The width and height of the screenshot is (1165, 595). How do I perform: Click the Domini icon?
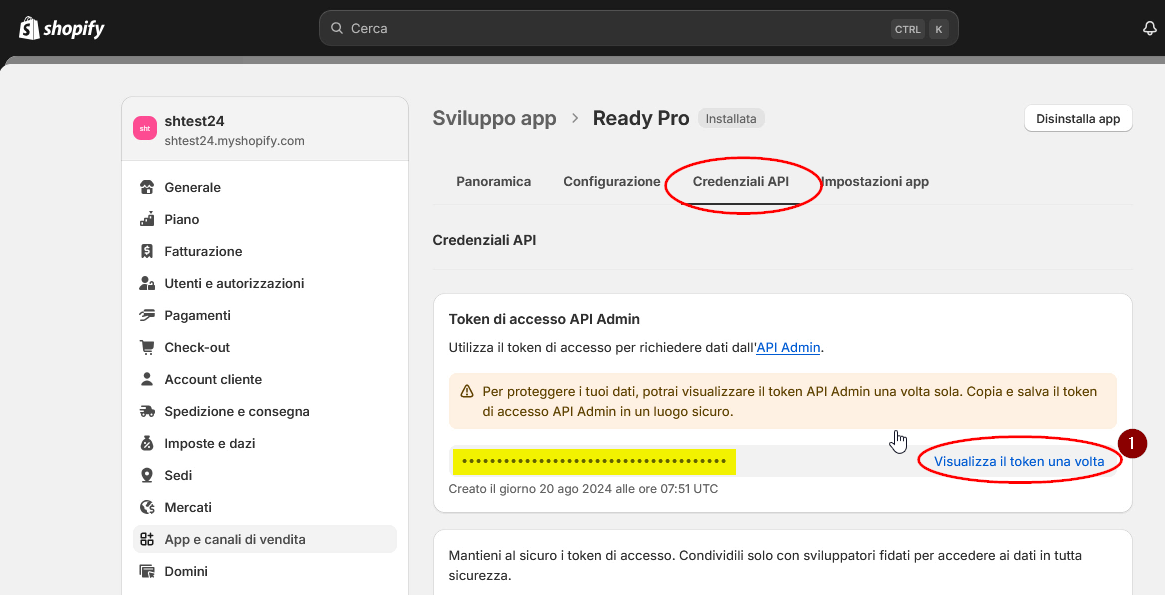pyautogui.click(x=147, y=571)
